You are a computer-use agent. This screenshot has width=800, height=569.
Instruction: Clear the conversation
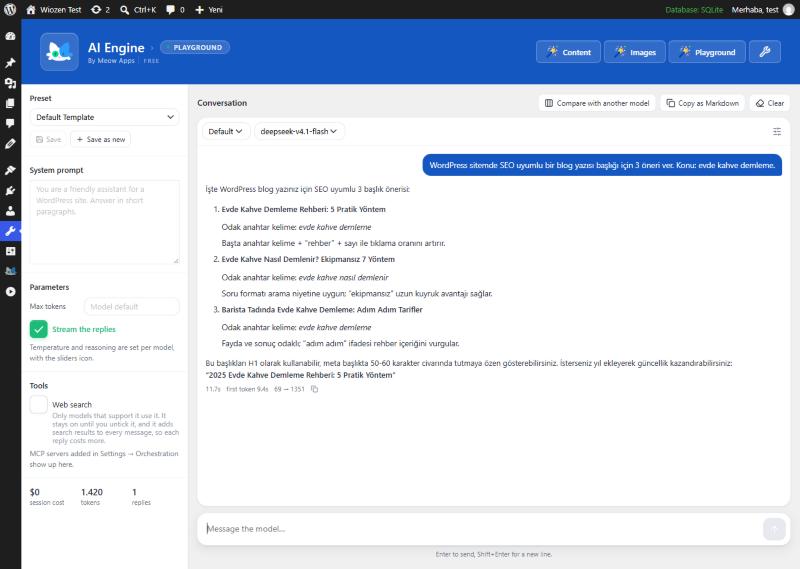[x=770, y=103]
